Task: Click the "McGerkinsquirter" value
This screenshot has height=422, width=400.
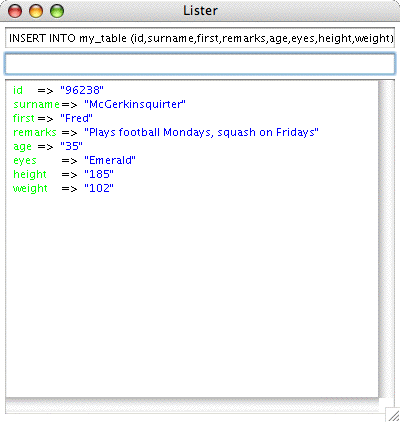Action: click(x=135, y=104)
